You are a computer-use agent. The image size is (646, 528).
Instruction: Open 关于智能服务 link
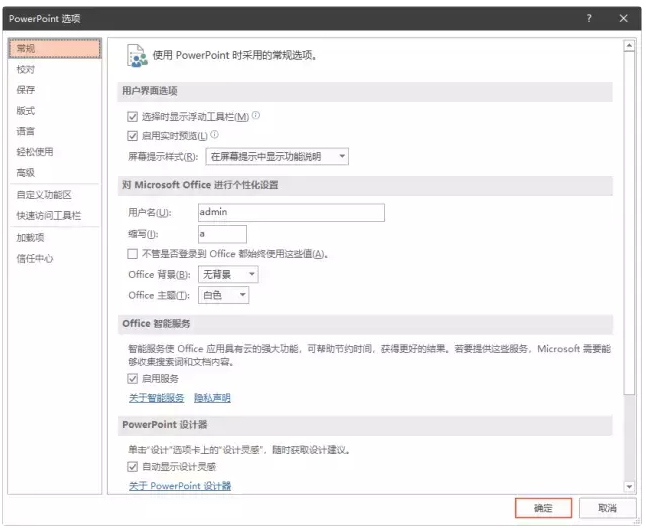pyautogui.click(x=156, y=398)
